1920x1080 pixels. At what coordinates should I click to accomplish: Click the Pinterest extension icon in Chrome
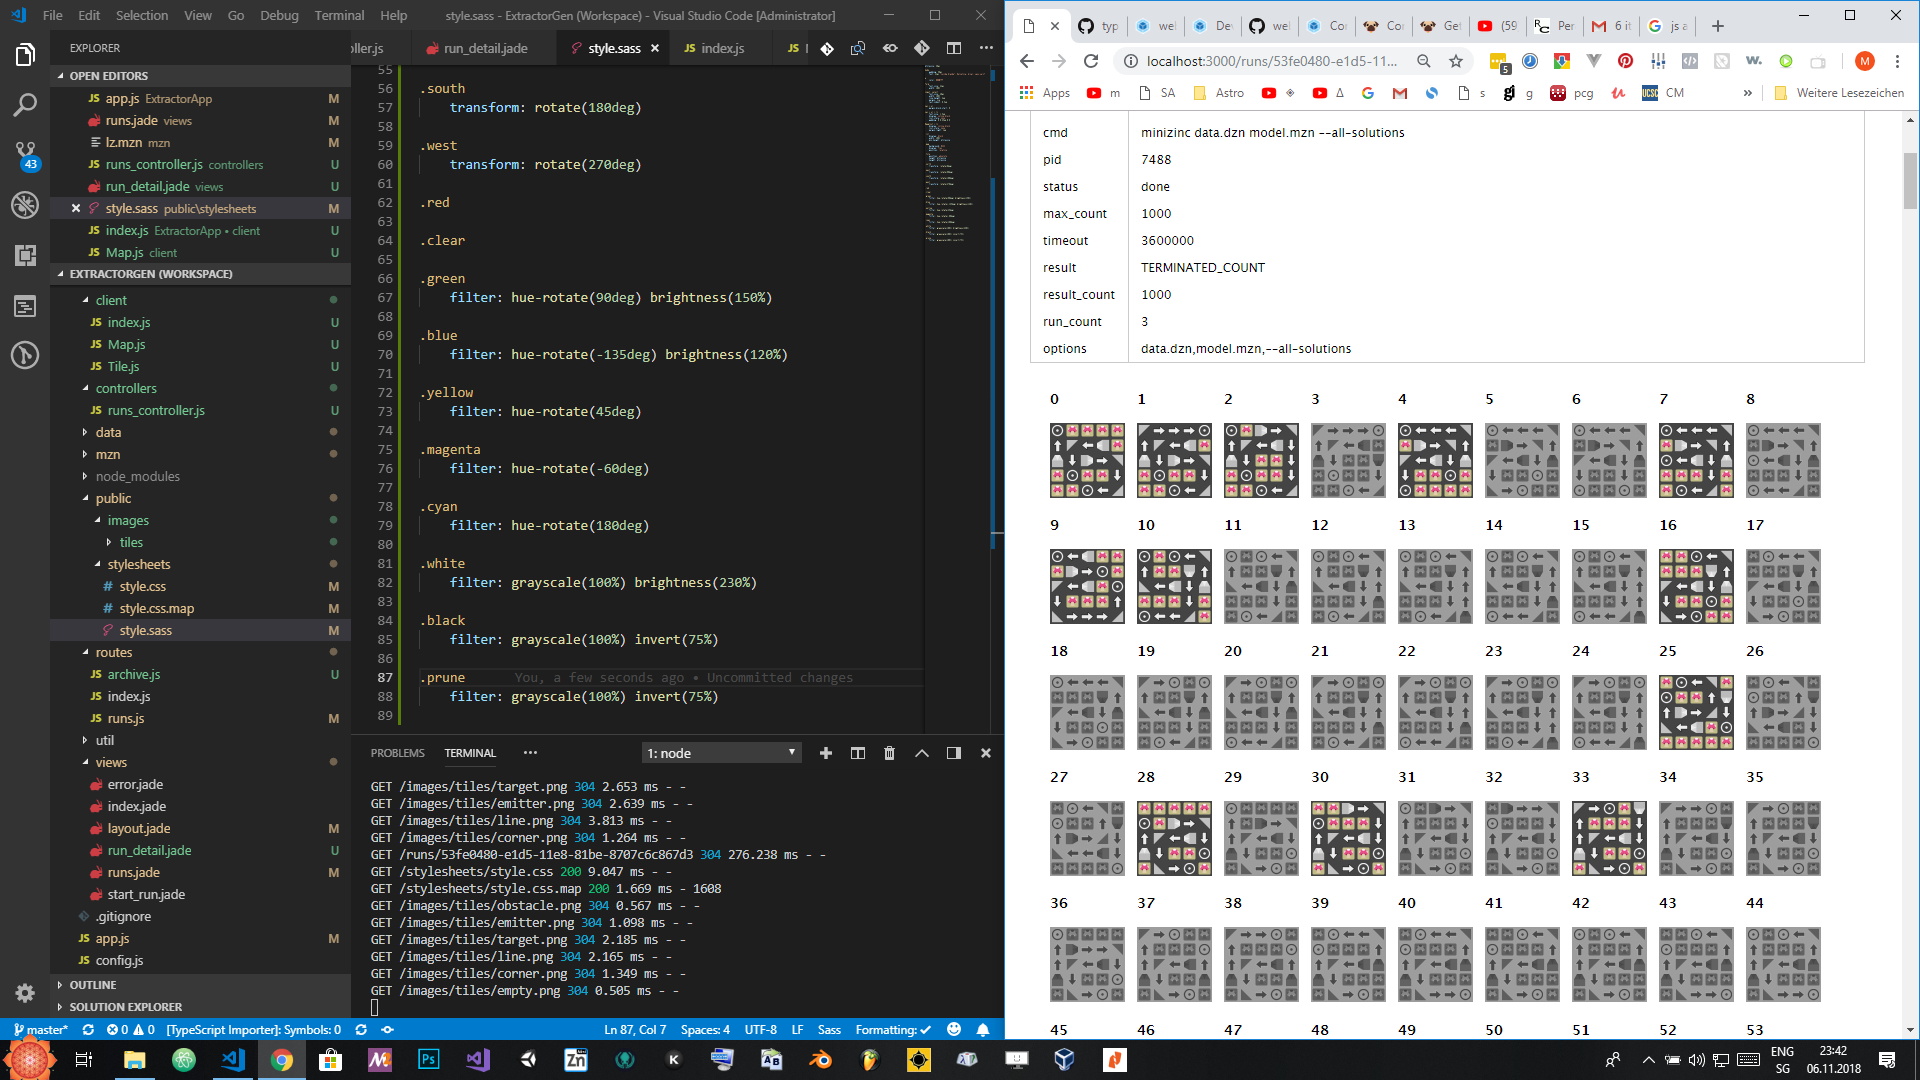point(1625,61)
